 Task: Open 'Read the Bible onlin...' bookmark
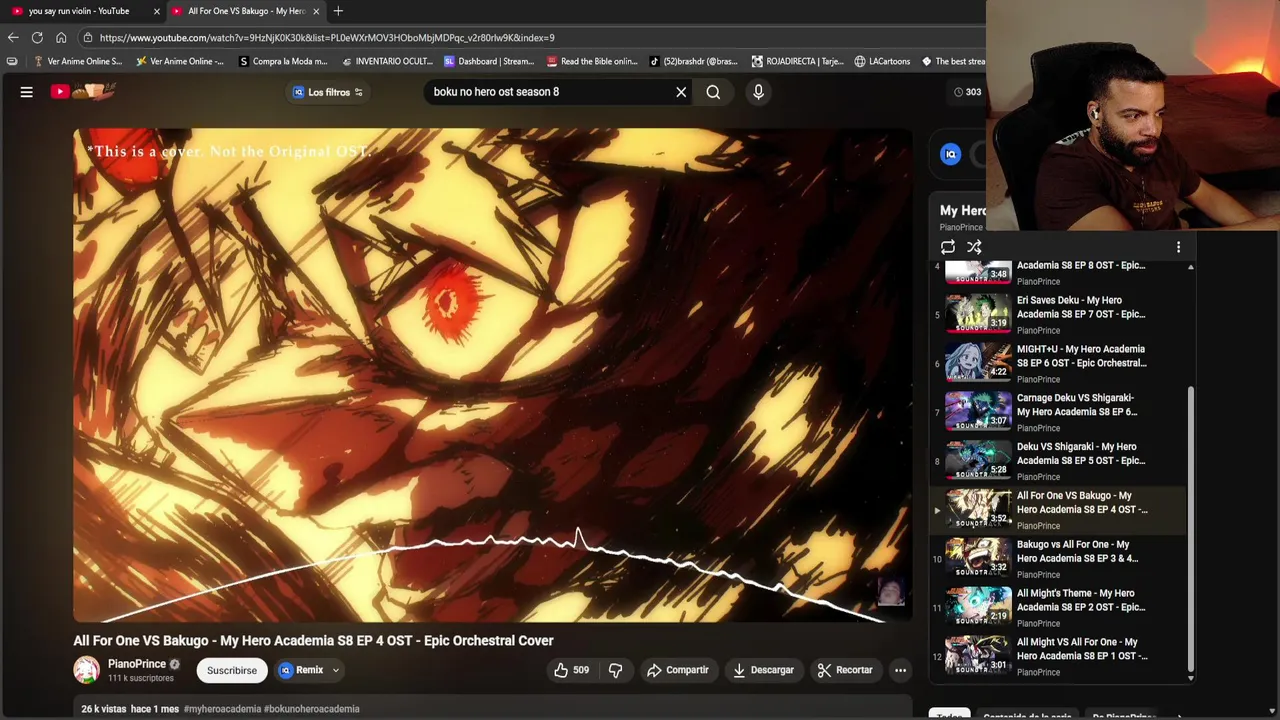click(x=592, y=61)
